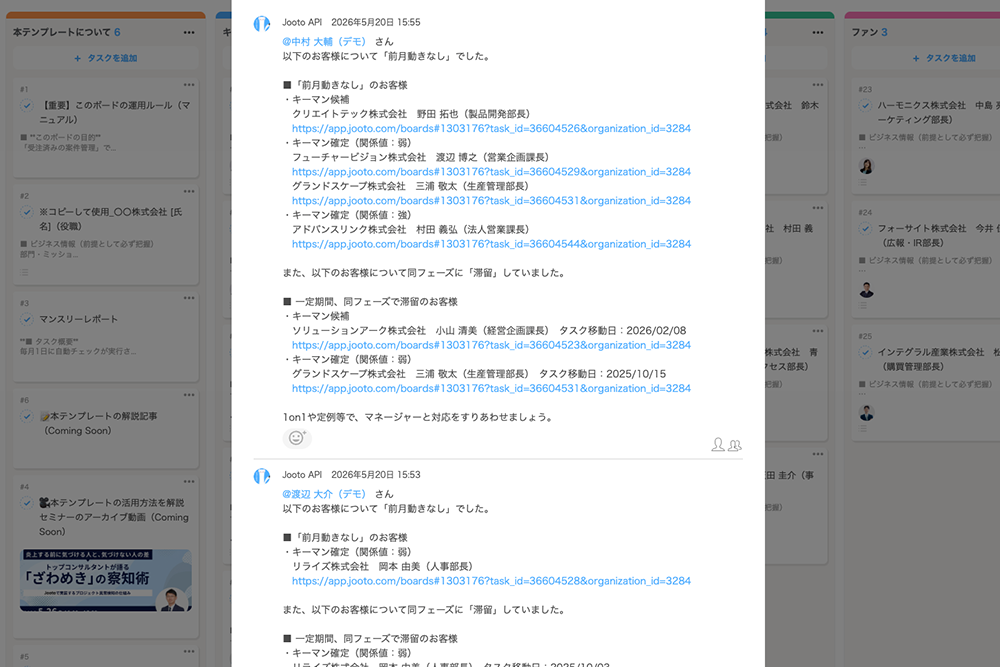This screenshot has height=667, width=1000.
Task: Open assignee avatar on card #24
Action: [866, 290]
